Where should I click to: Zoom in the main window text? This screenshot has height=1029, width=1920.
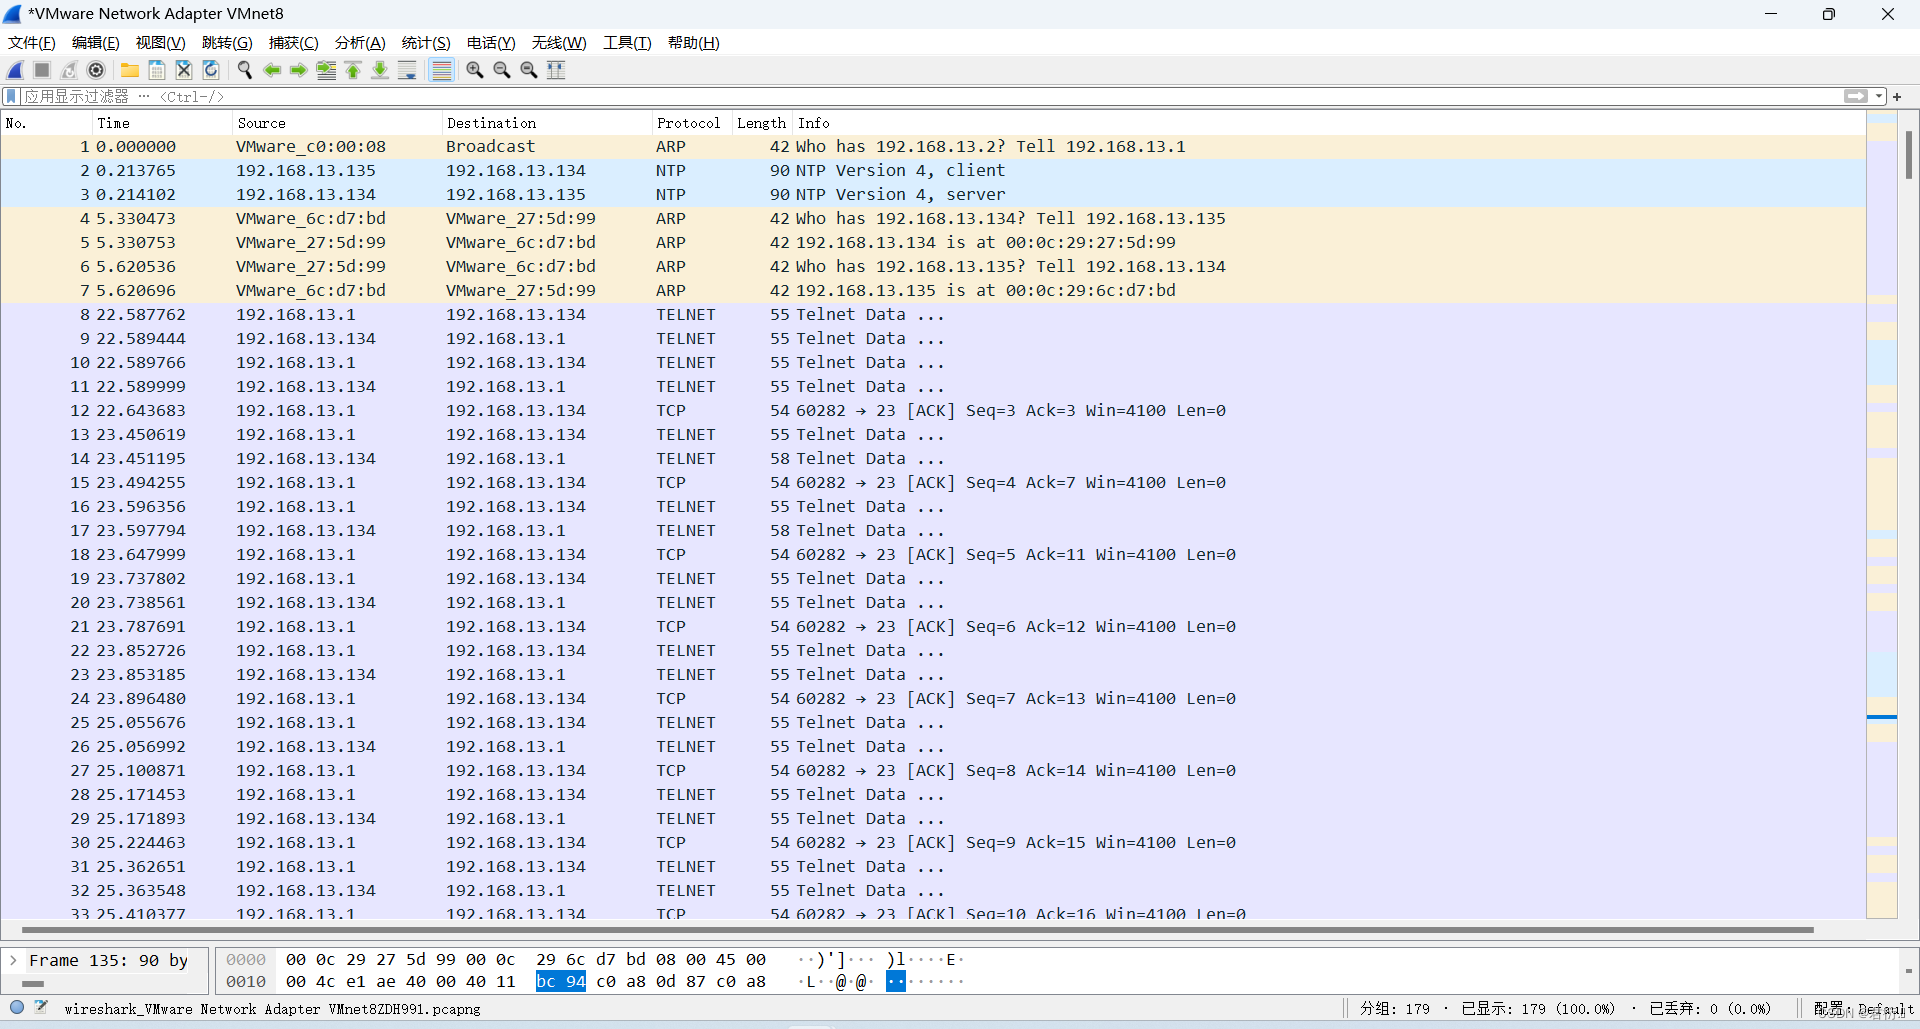[475, 70]
